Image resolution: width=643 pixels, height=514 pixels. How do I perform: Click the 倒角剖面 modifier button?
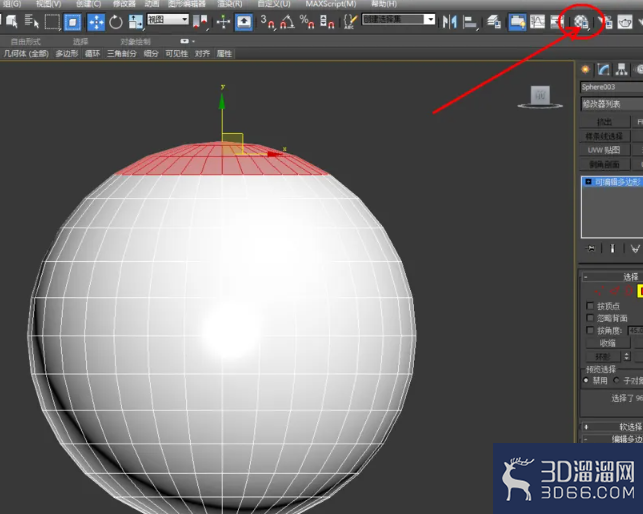604,164
